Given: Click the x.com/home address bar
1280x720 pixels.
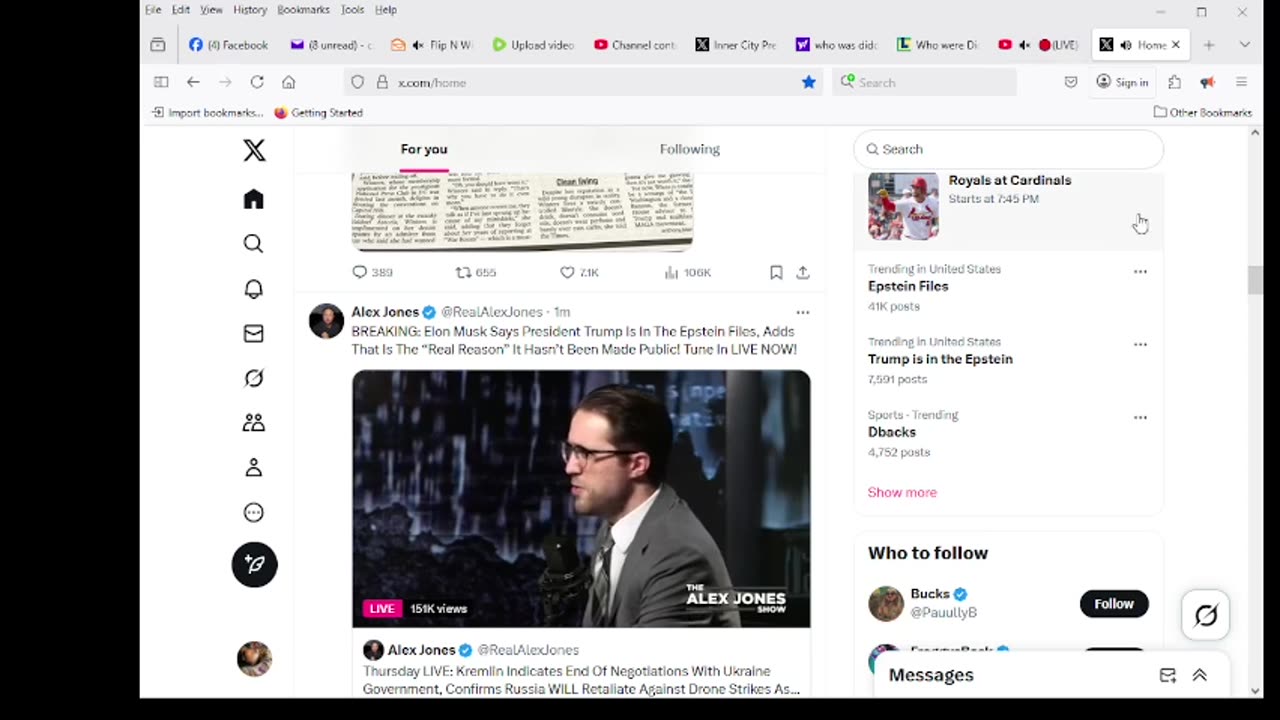Looking at the screenshot, I should pyautogui.click(x=585, y=82).
